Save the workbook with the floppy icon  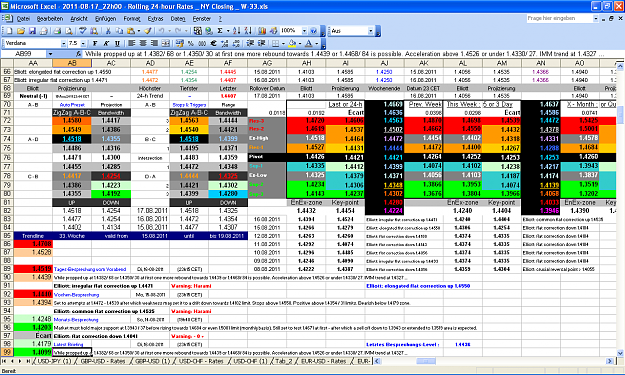pos(32,31)
